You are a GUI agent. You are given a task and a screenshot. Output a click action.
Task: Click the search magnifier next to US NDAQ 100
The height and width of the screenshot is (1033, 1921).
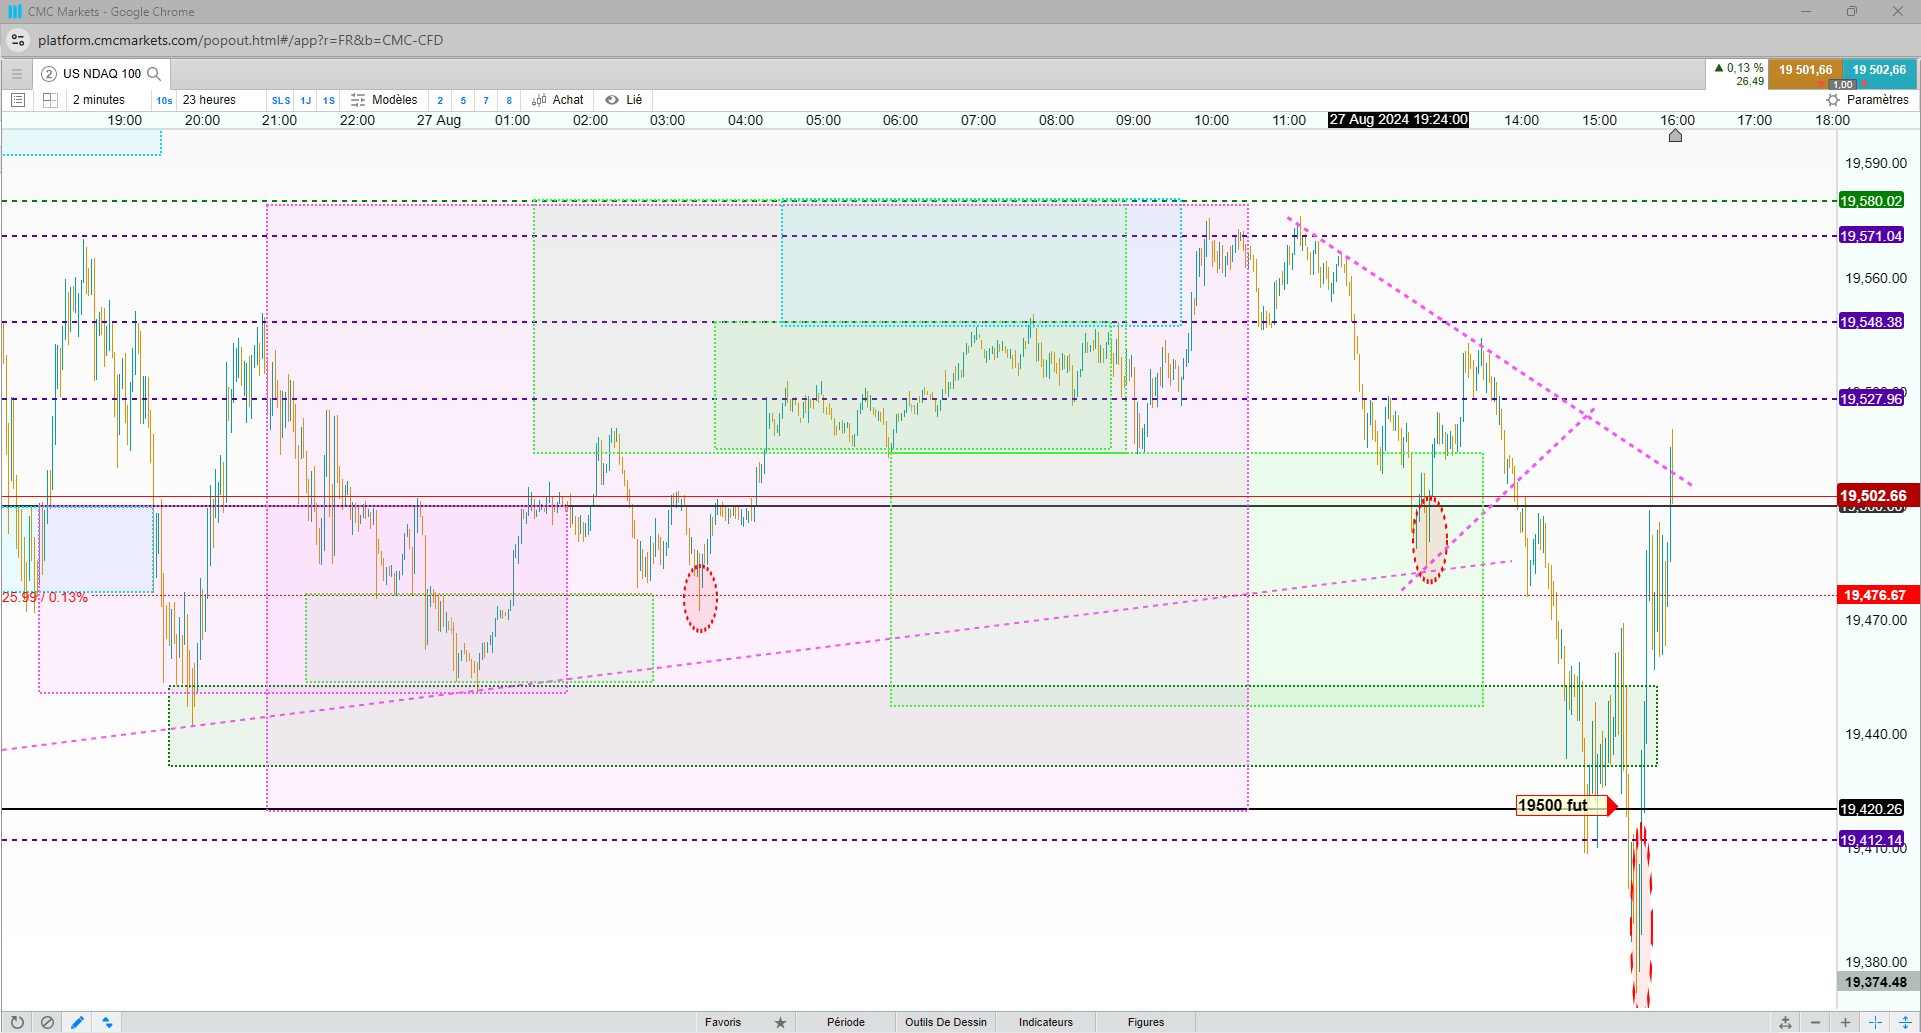[x=154, y=74]
